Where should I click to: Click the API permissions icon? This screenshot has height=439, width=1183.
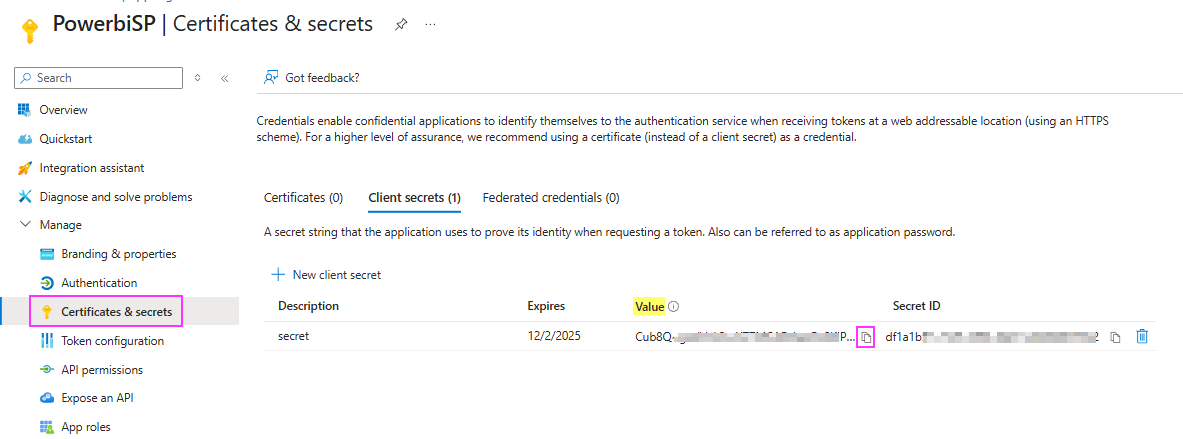[x=47, y=370]
